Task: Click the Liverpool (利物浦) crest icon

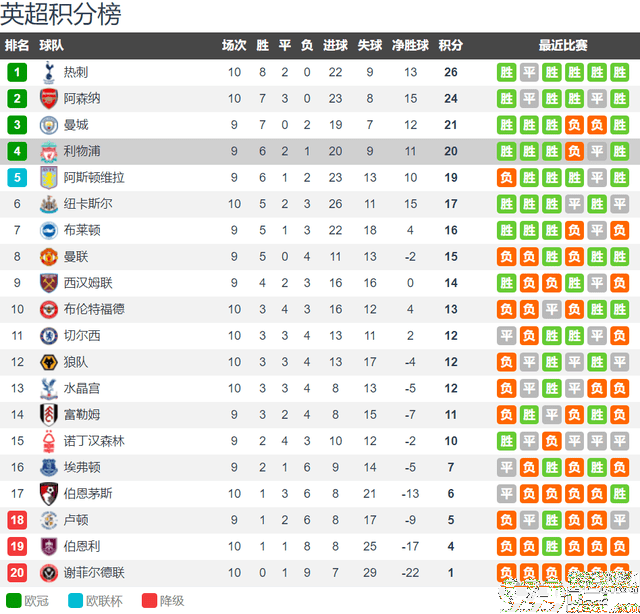Action: [49, 151]
